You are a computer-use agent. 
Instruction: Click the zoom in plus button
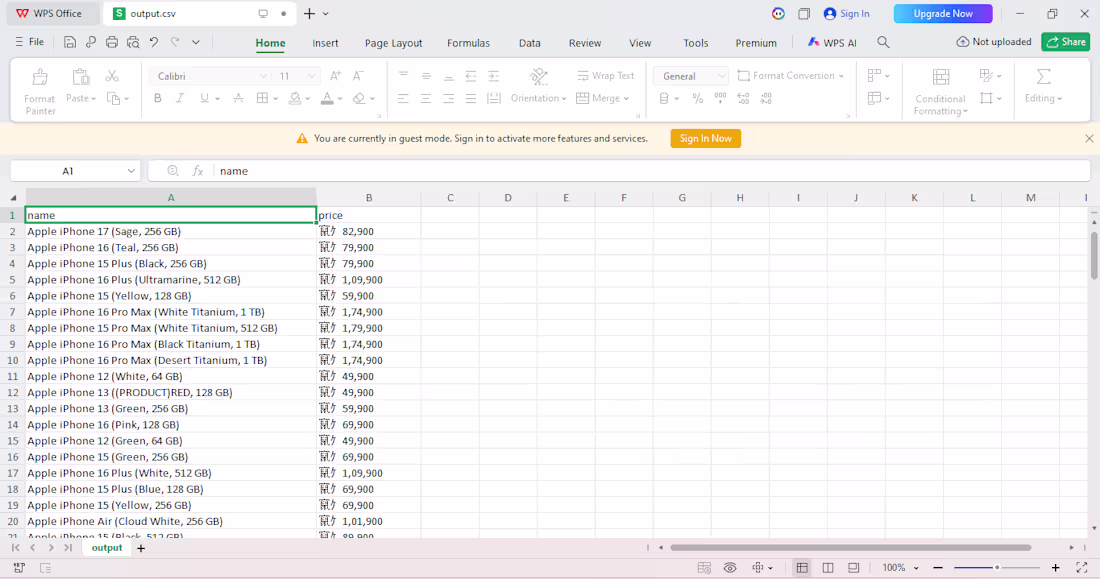pos(1055,568)
